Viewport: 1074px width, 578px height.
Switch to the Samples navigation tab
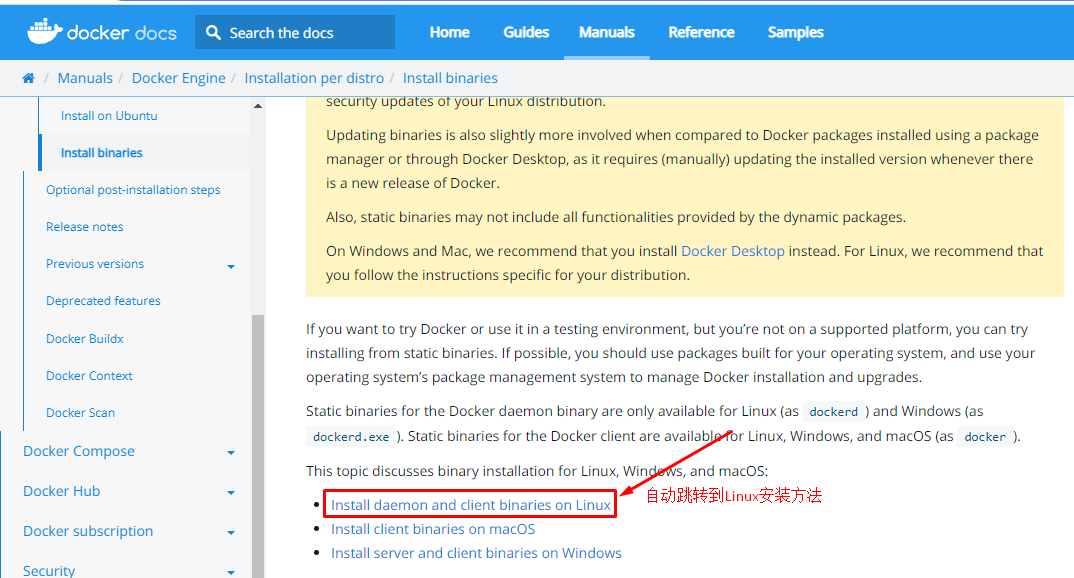795,32
